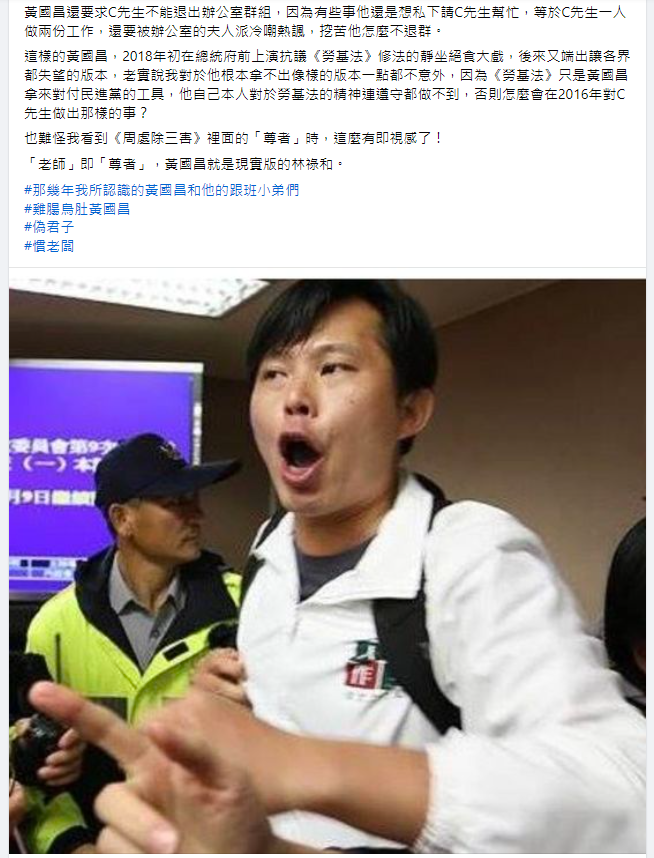654x858 pixels.
Task: Click the logo on the white jacket
Action: [366, 672]
